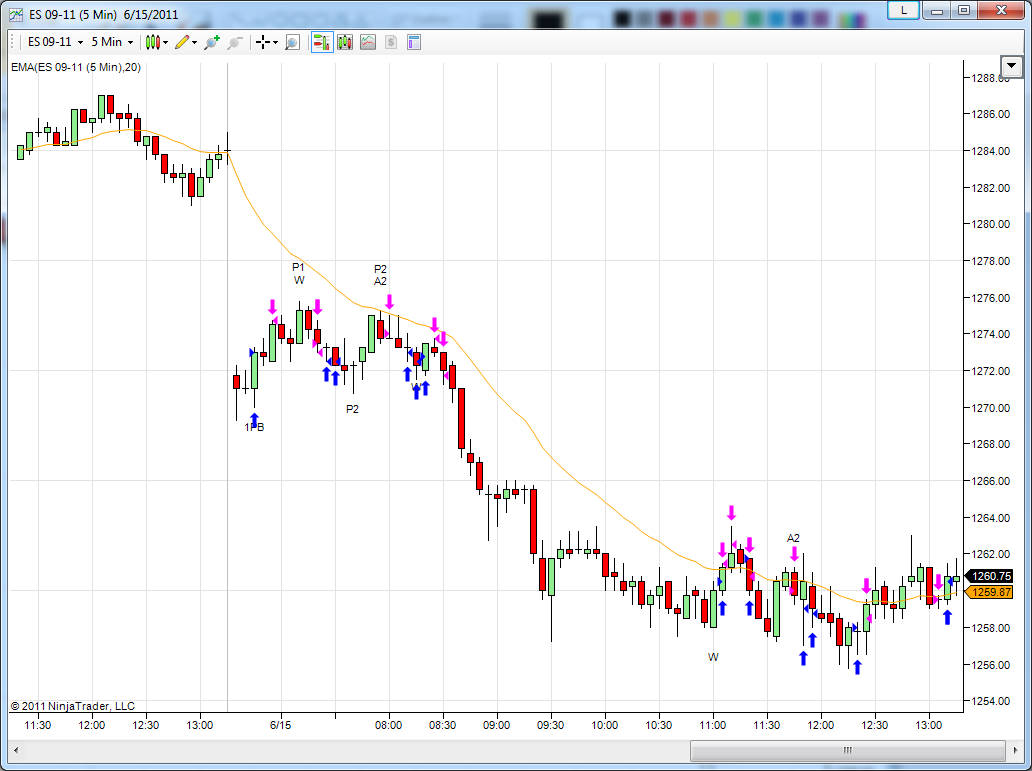Open the purple Properties sheet icon
The height and width of the screenshot is (771, 1032).
414,43
